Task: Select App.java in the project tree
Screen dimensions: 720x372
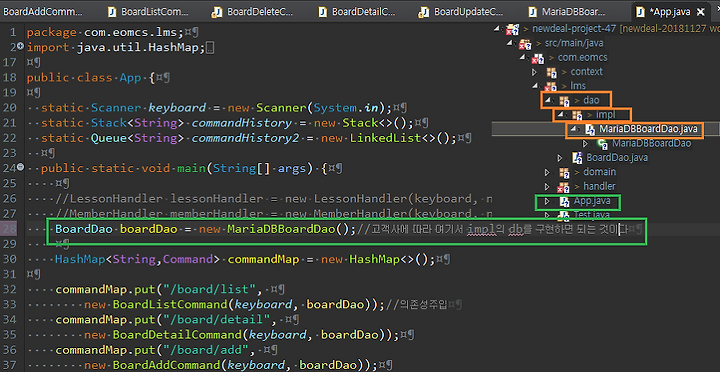Action: 592,201
